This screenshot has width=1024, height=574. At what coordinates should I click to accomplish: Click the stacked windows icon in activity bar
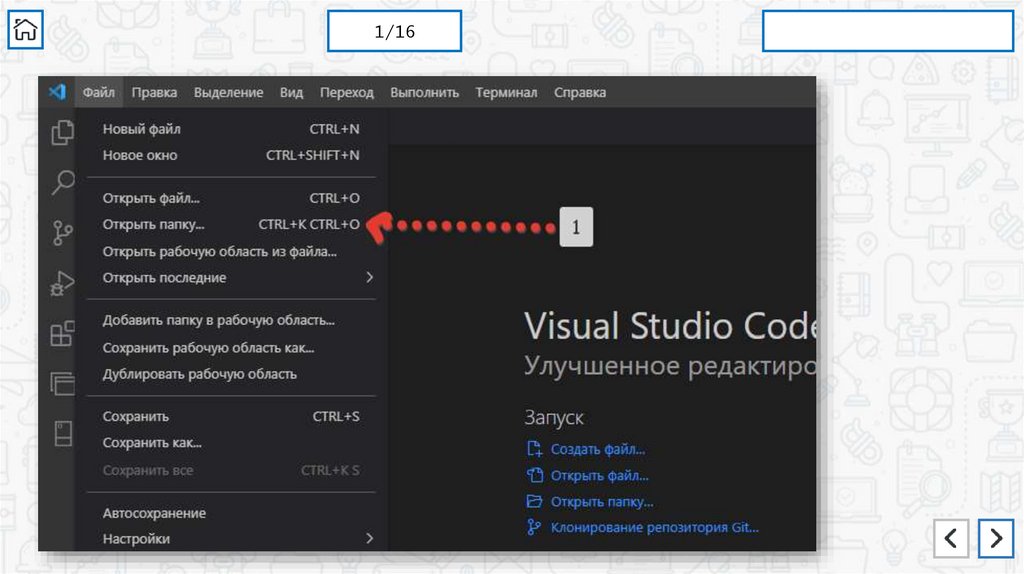point(62,383)
